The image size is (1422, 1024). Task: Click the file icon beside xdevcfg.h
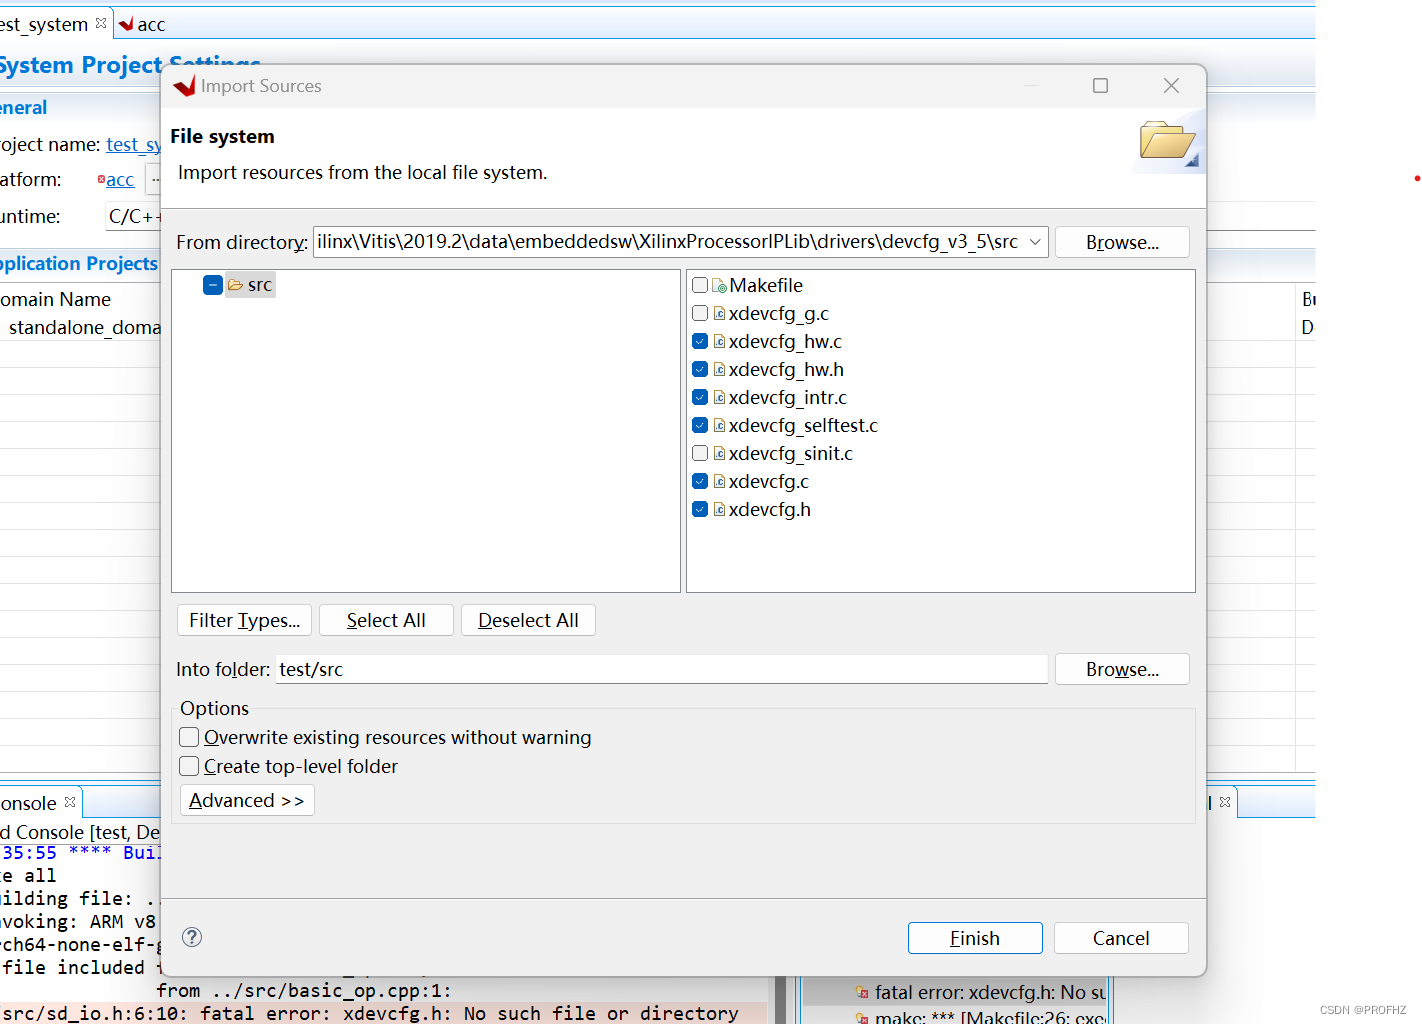[718, 509]
